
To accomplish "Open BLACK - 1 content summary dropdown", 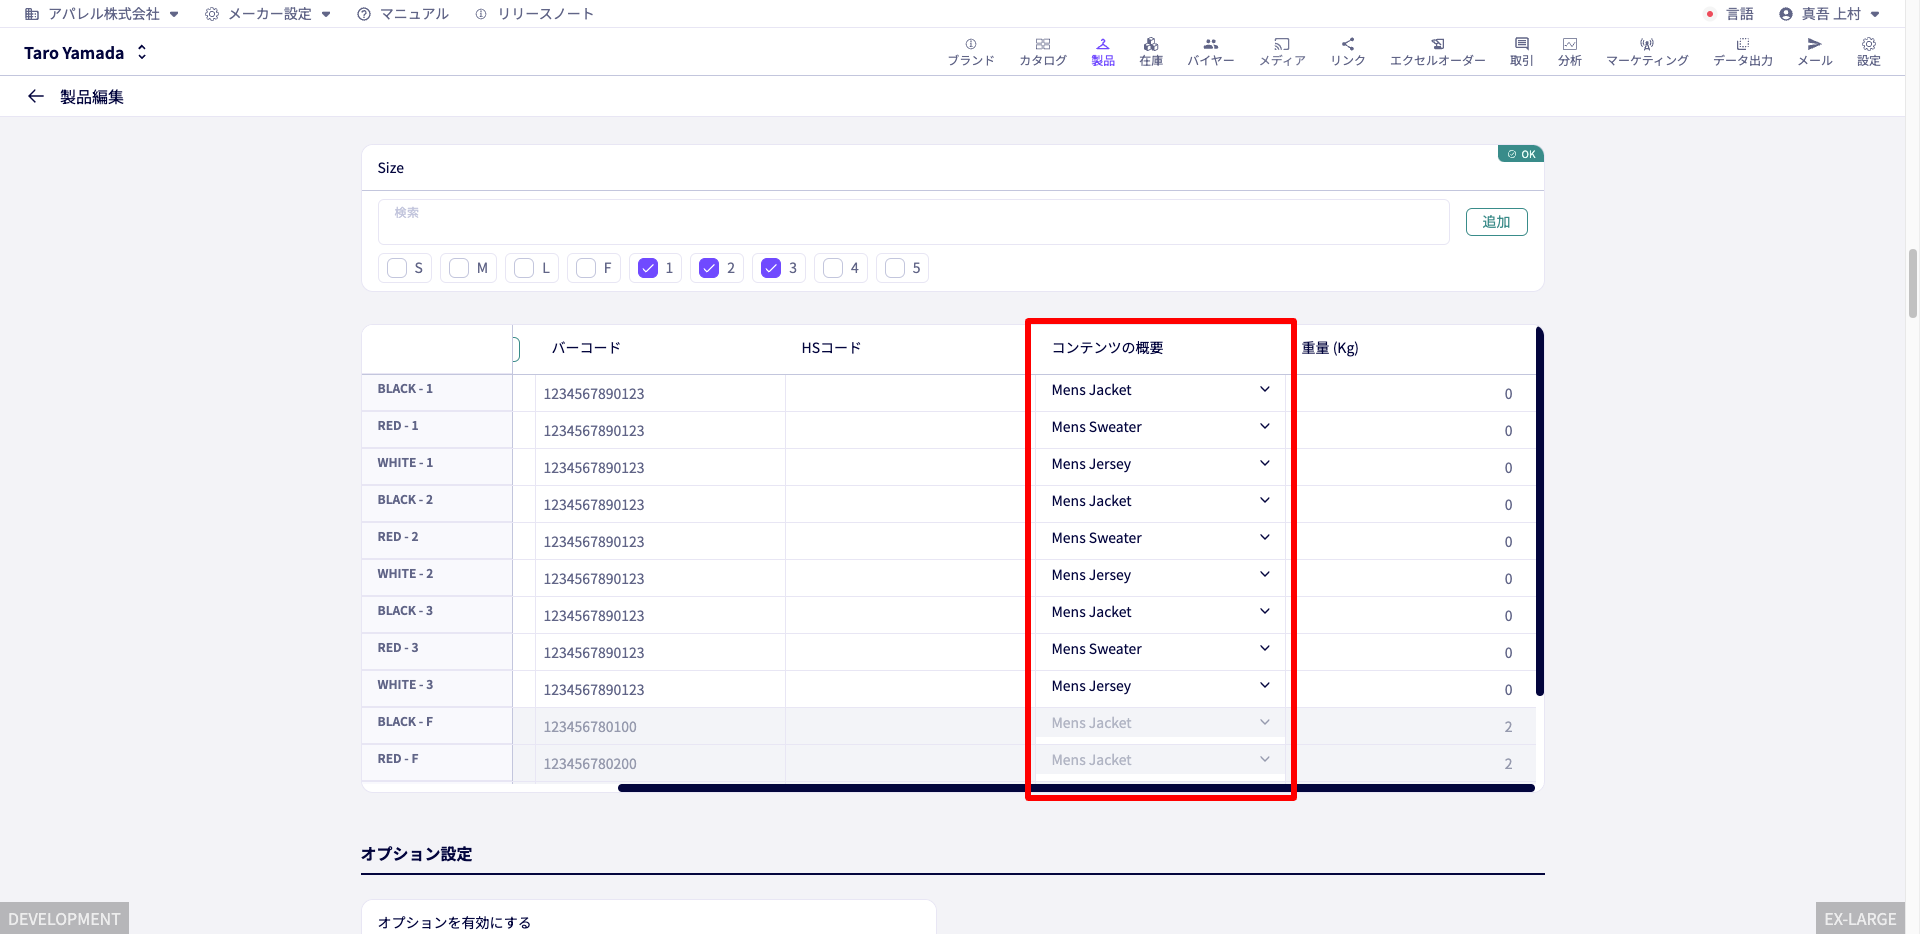I will 1160,390.
